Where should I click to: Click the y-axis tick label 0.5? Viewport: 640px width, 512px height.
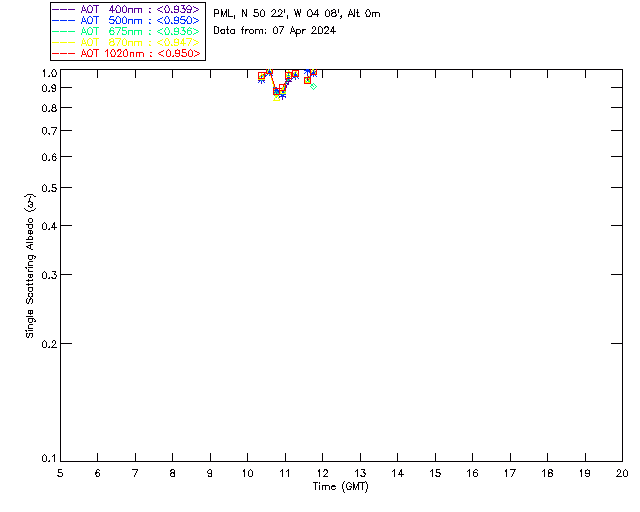pos(51,188)
